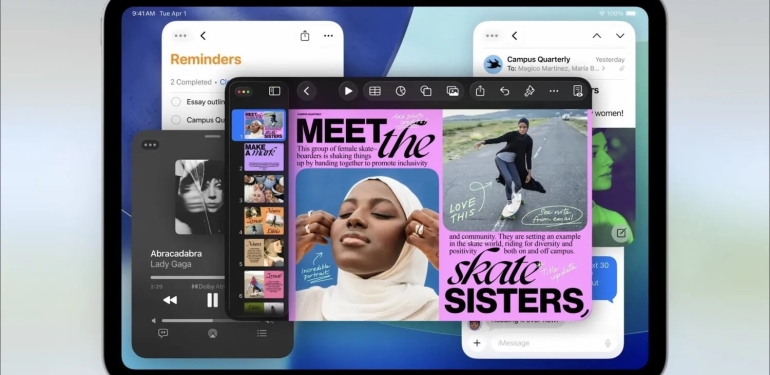Open Keynote document view options
Viewport: 770px width, 375px height.
coord(578,91)
